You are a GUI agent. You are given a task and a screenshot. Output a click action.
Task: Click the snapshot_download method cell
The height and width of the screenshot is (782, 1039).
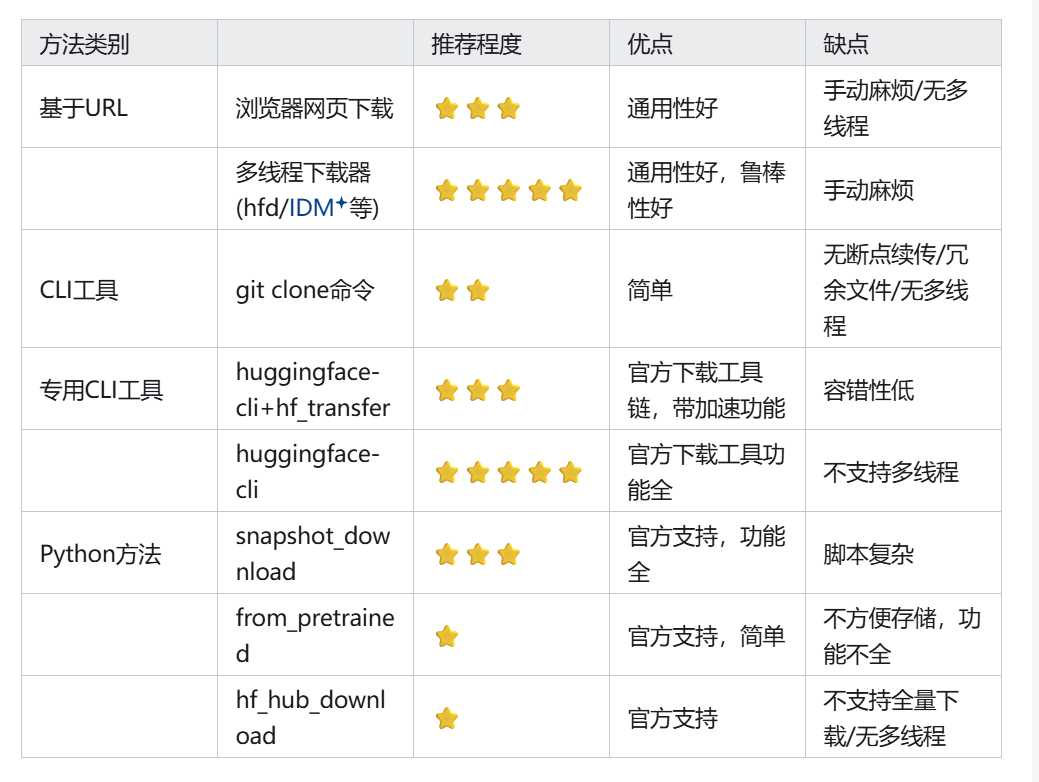point(315,553)
